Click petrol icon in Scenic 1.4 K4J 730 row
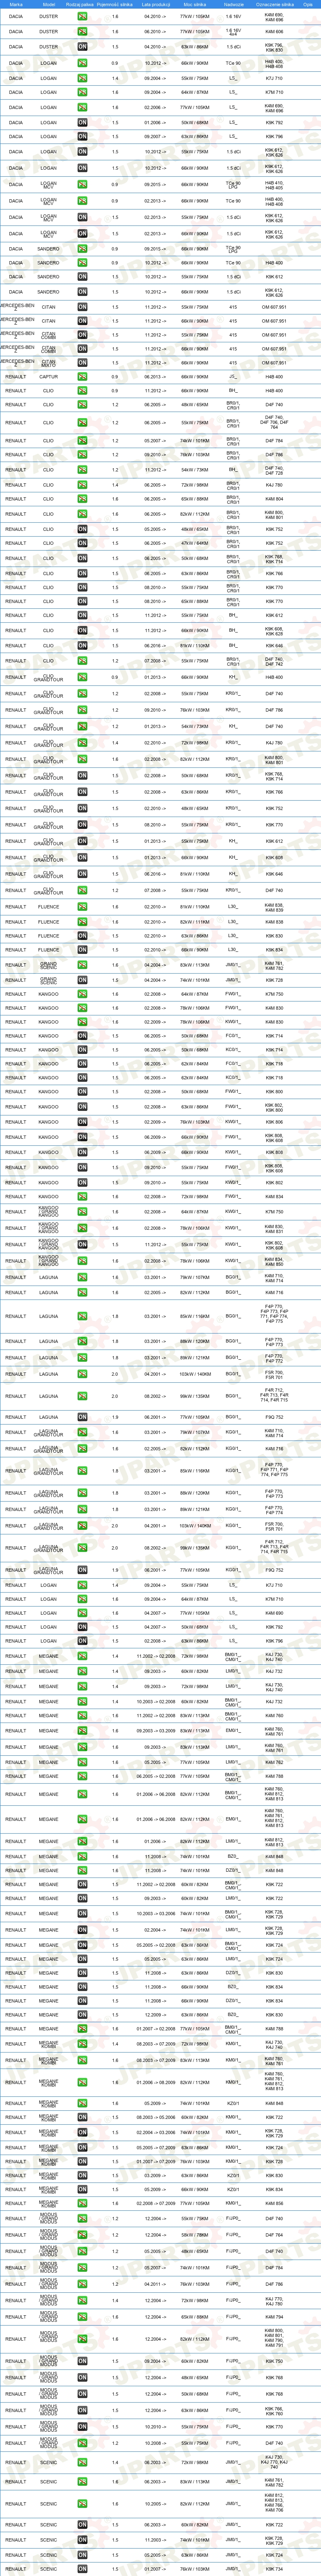 [82, 2463]
